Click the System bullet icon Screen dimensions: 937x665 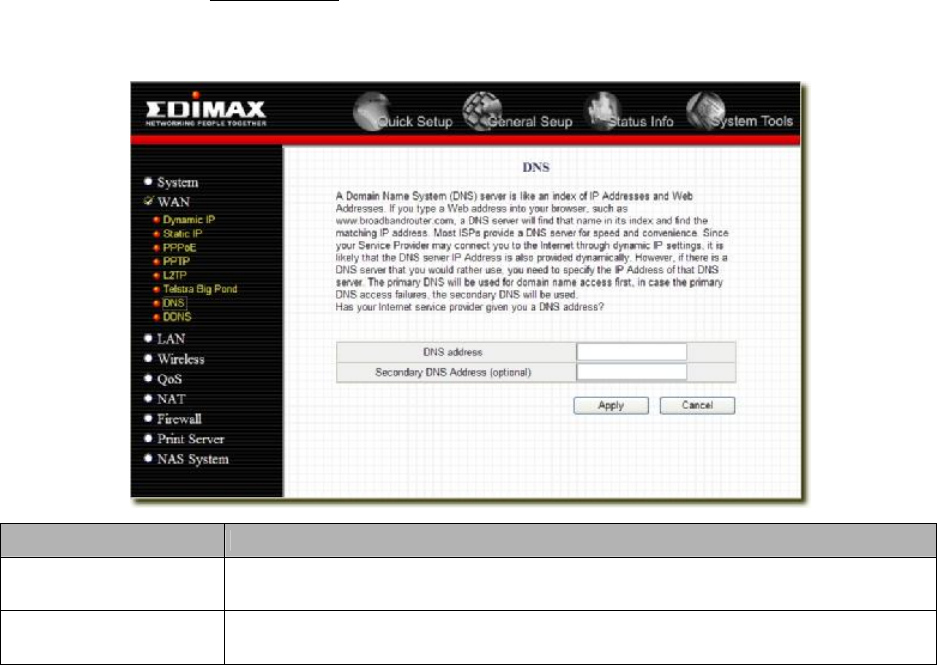coord(148,181)
